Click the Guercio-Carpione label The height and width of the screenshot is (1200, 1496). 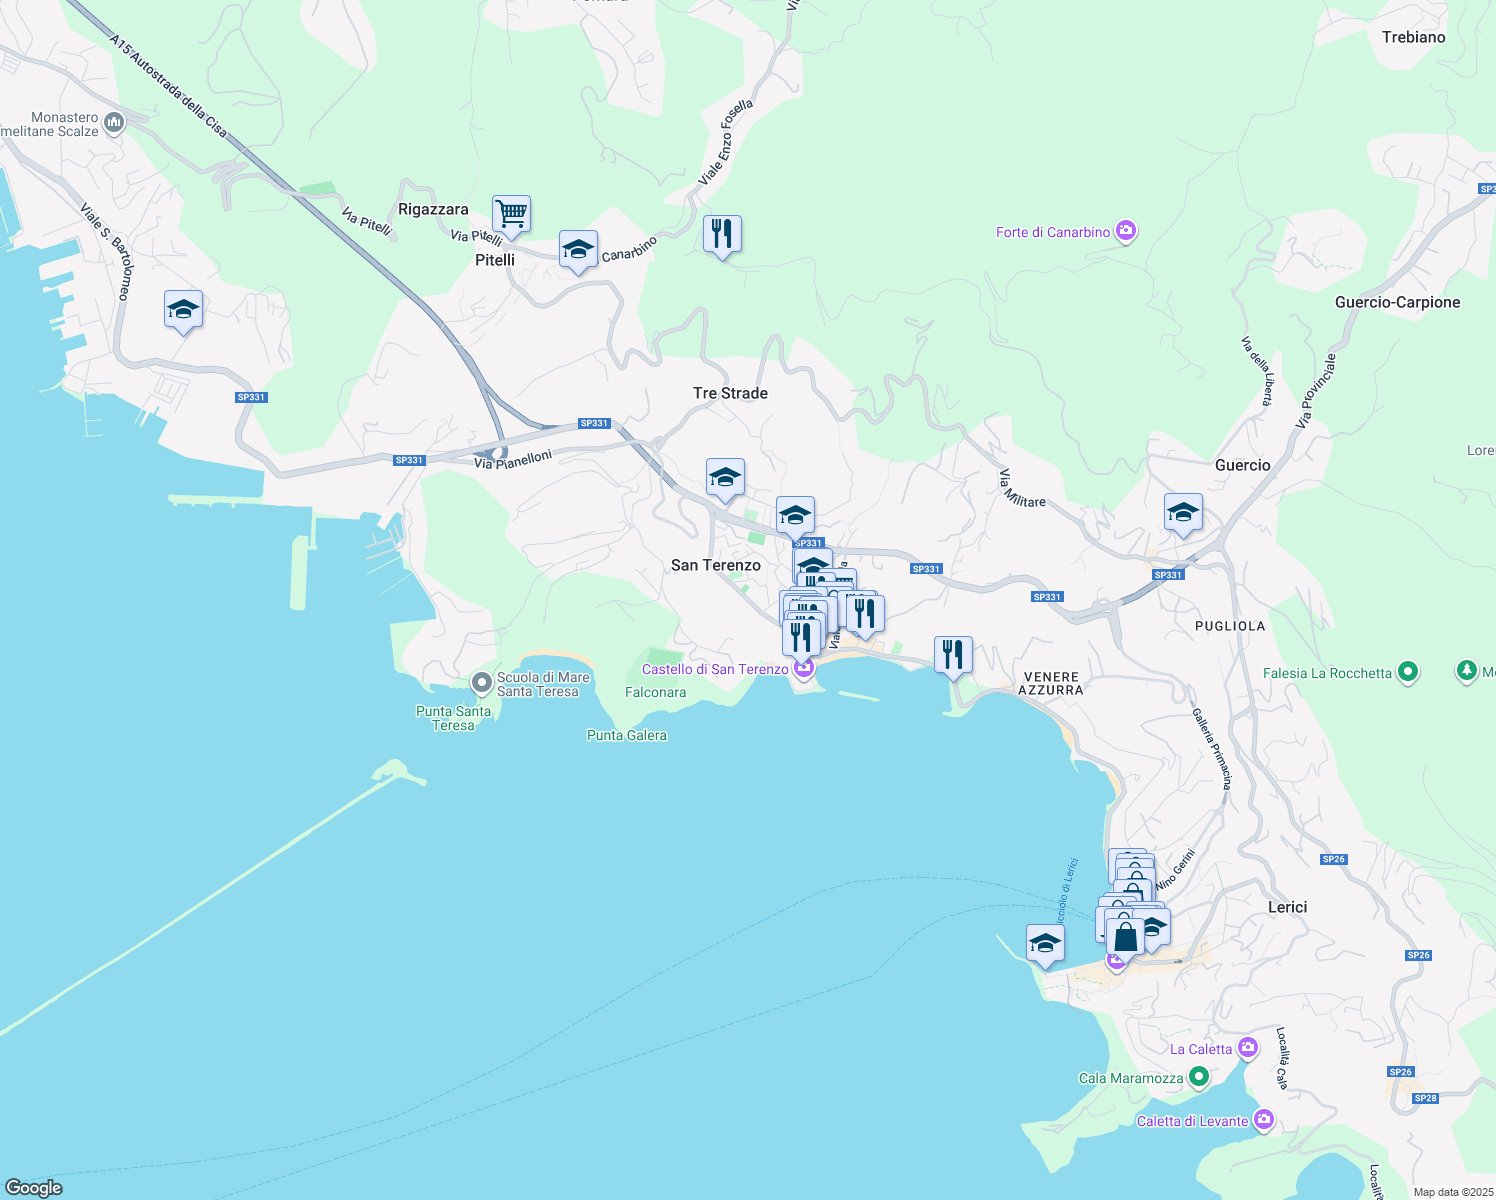[x=1398, y=302]
